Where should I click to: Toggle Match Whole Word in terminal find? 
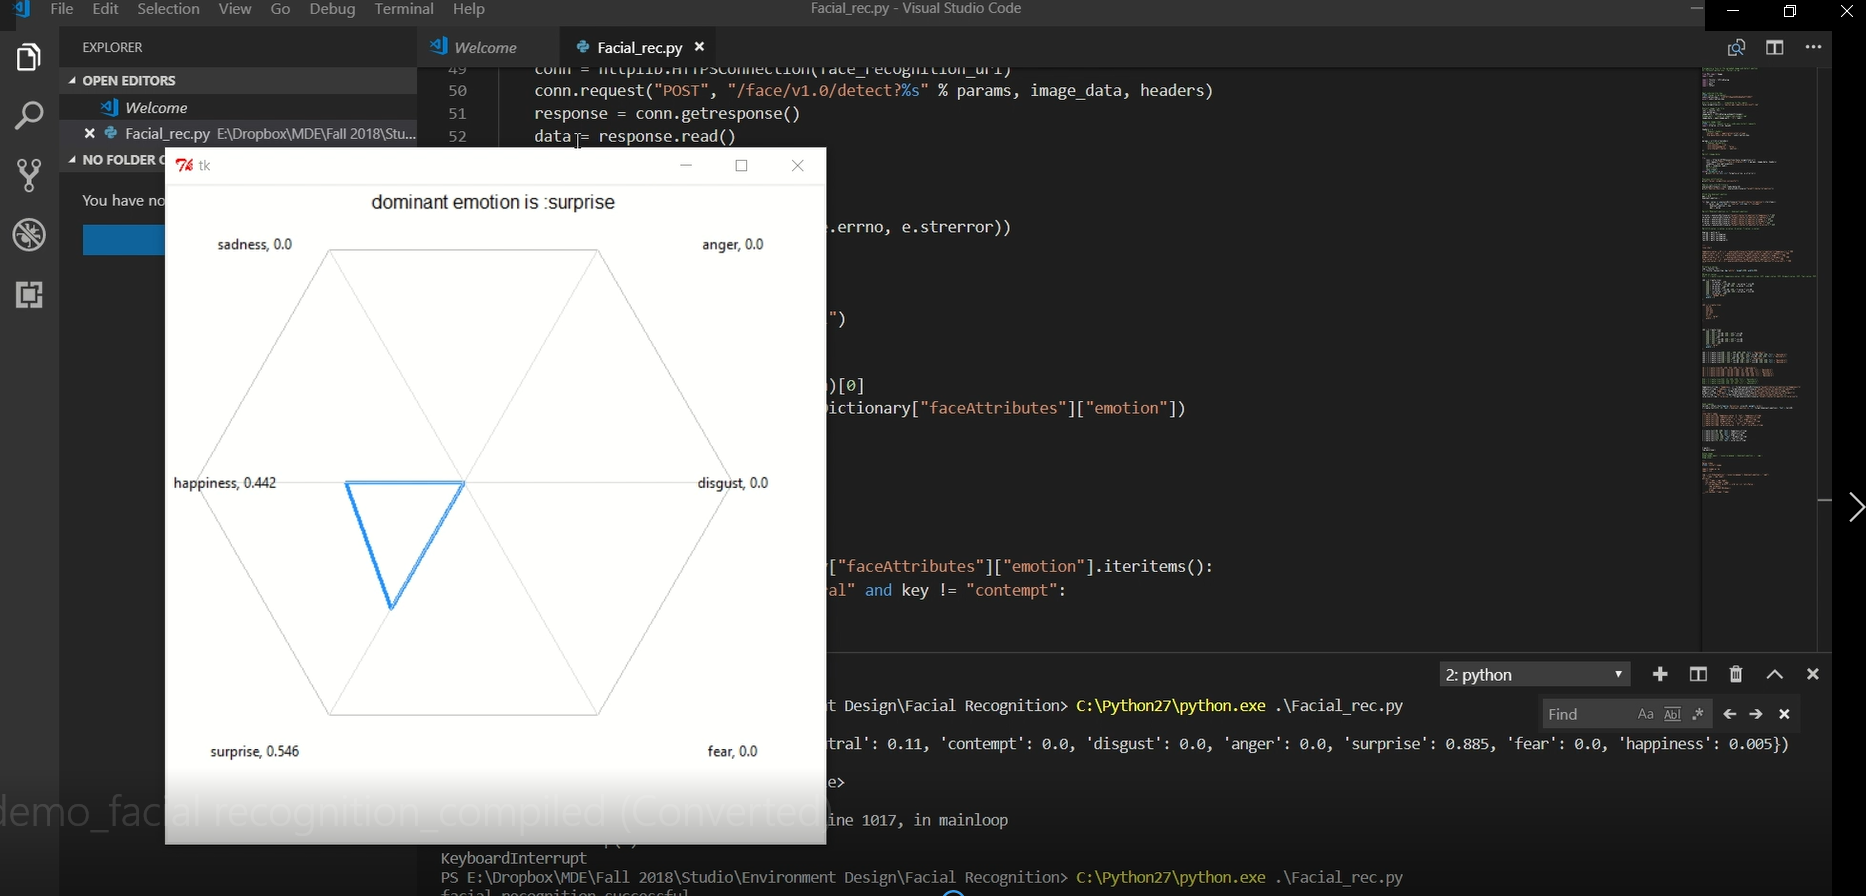1672,714
